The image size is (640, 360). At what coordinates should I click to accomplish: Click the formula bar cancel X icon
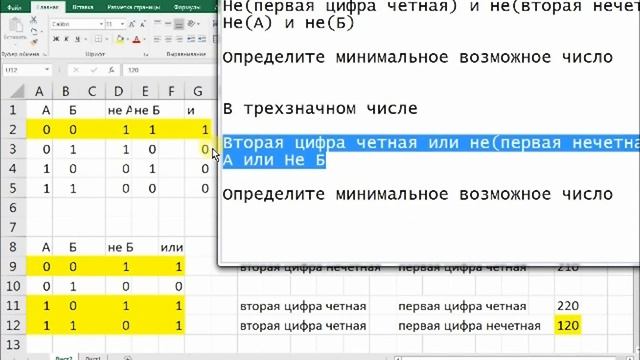coord(76,70)
